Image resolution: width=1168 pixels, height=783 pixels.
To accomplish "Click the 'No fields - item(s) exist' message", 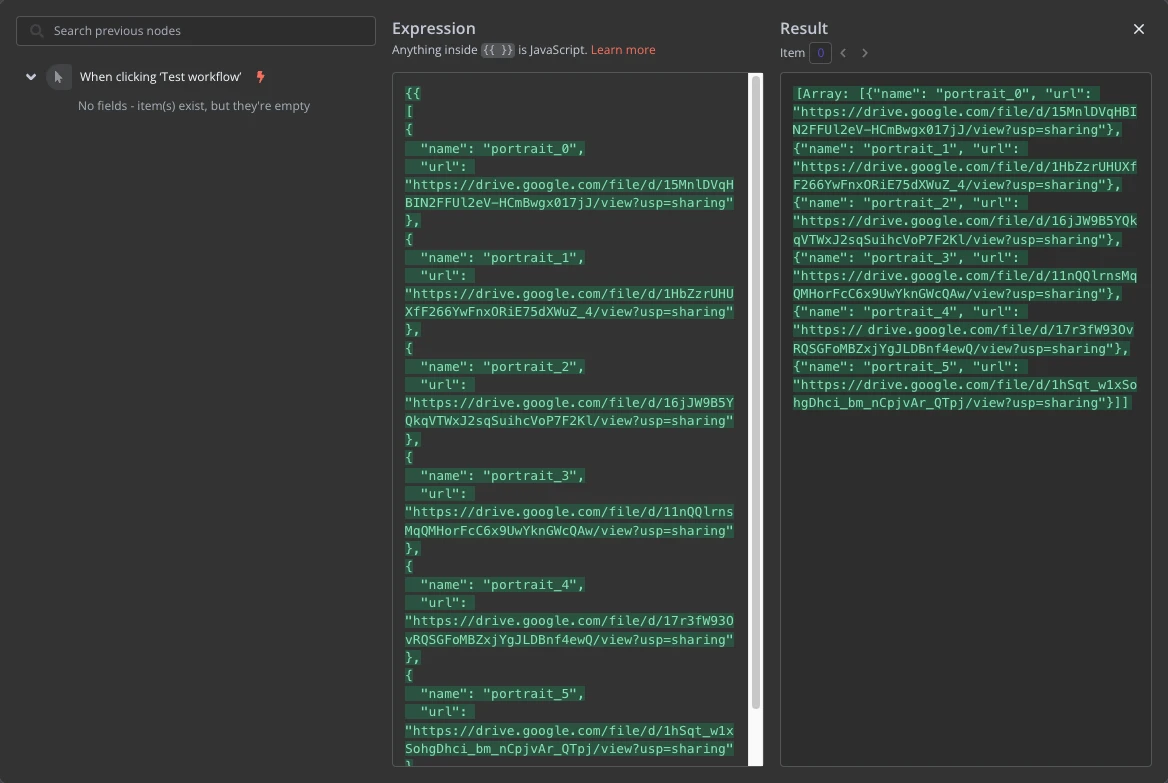I will tap(194, 106).
